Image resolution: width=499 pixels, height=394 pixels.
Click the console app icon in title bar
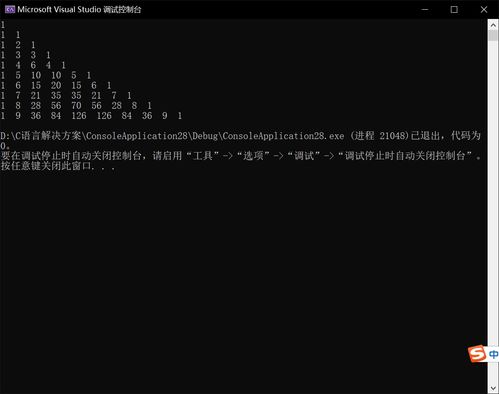coord(10,9)
